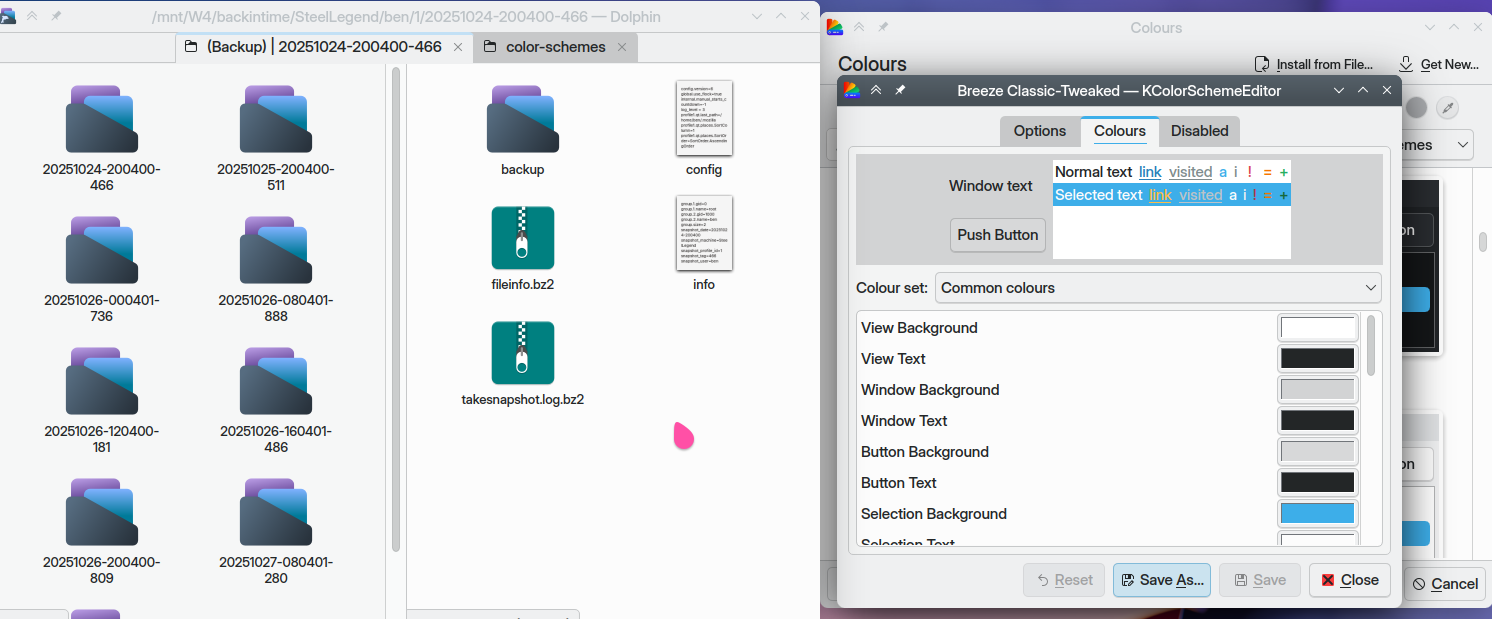Open folder 20251026-000401-736
1492x619 pixels.
pos(102,250)
